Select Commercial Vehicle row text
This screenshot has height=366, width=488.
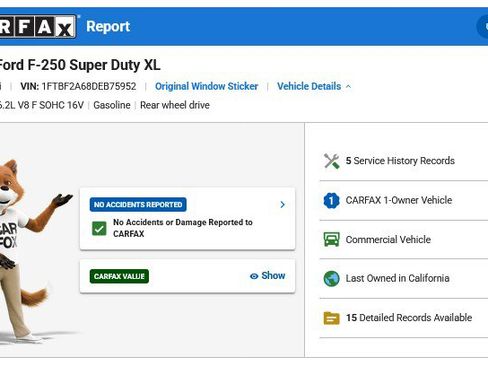(388, 239)
